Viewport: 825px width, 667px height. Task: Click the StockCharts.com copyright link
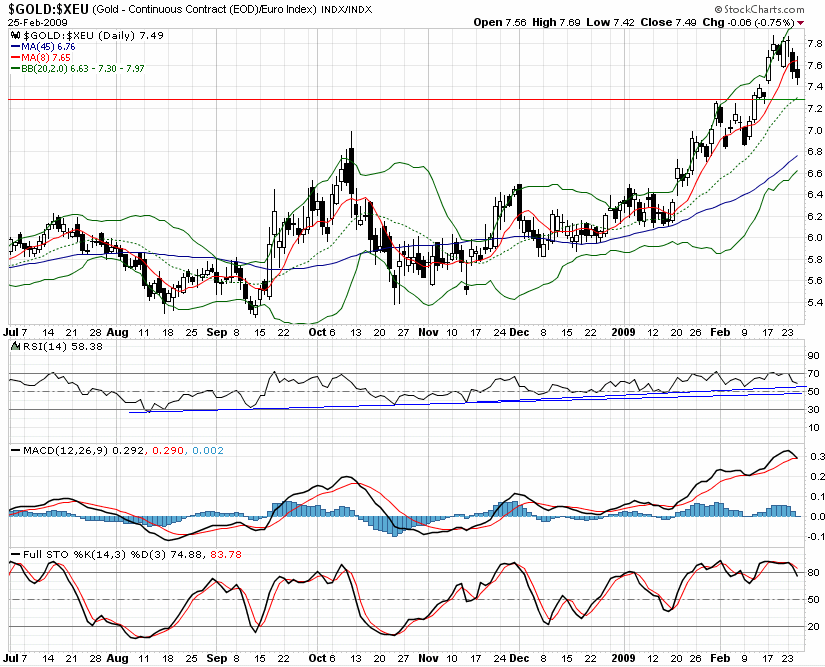click(x=759, y=9)
